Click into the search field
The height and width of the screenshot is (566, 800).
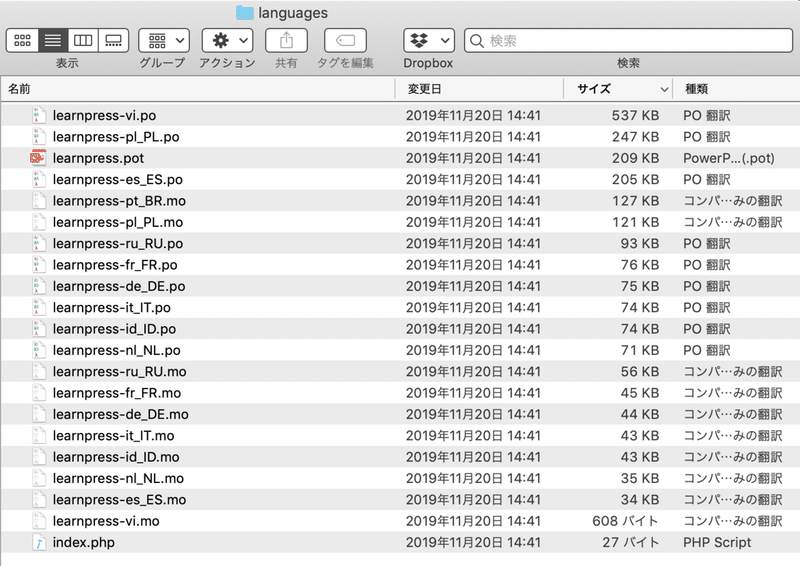628,40
